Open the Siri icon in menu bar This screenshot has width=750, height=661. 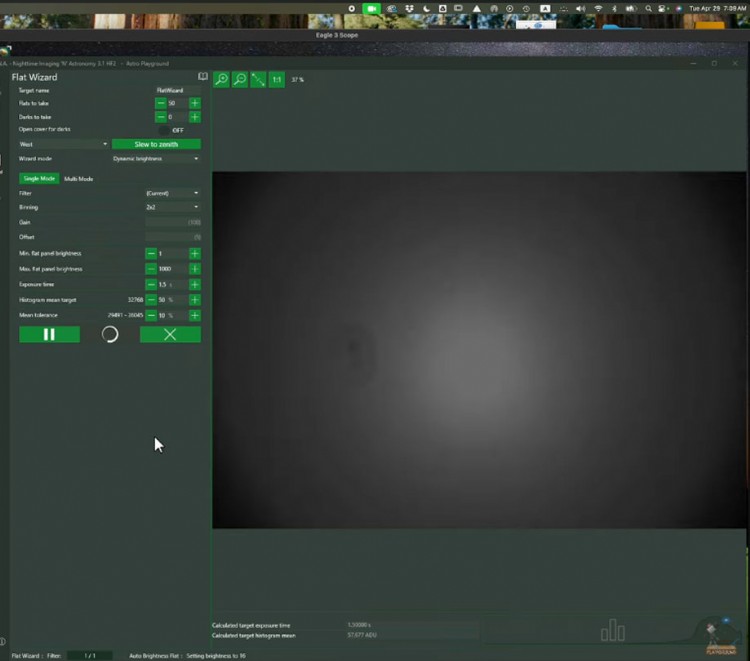tap(678, 9)
